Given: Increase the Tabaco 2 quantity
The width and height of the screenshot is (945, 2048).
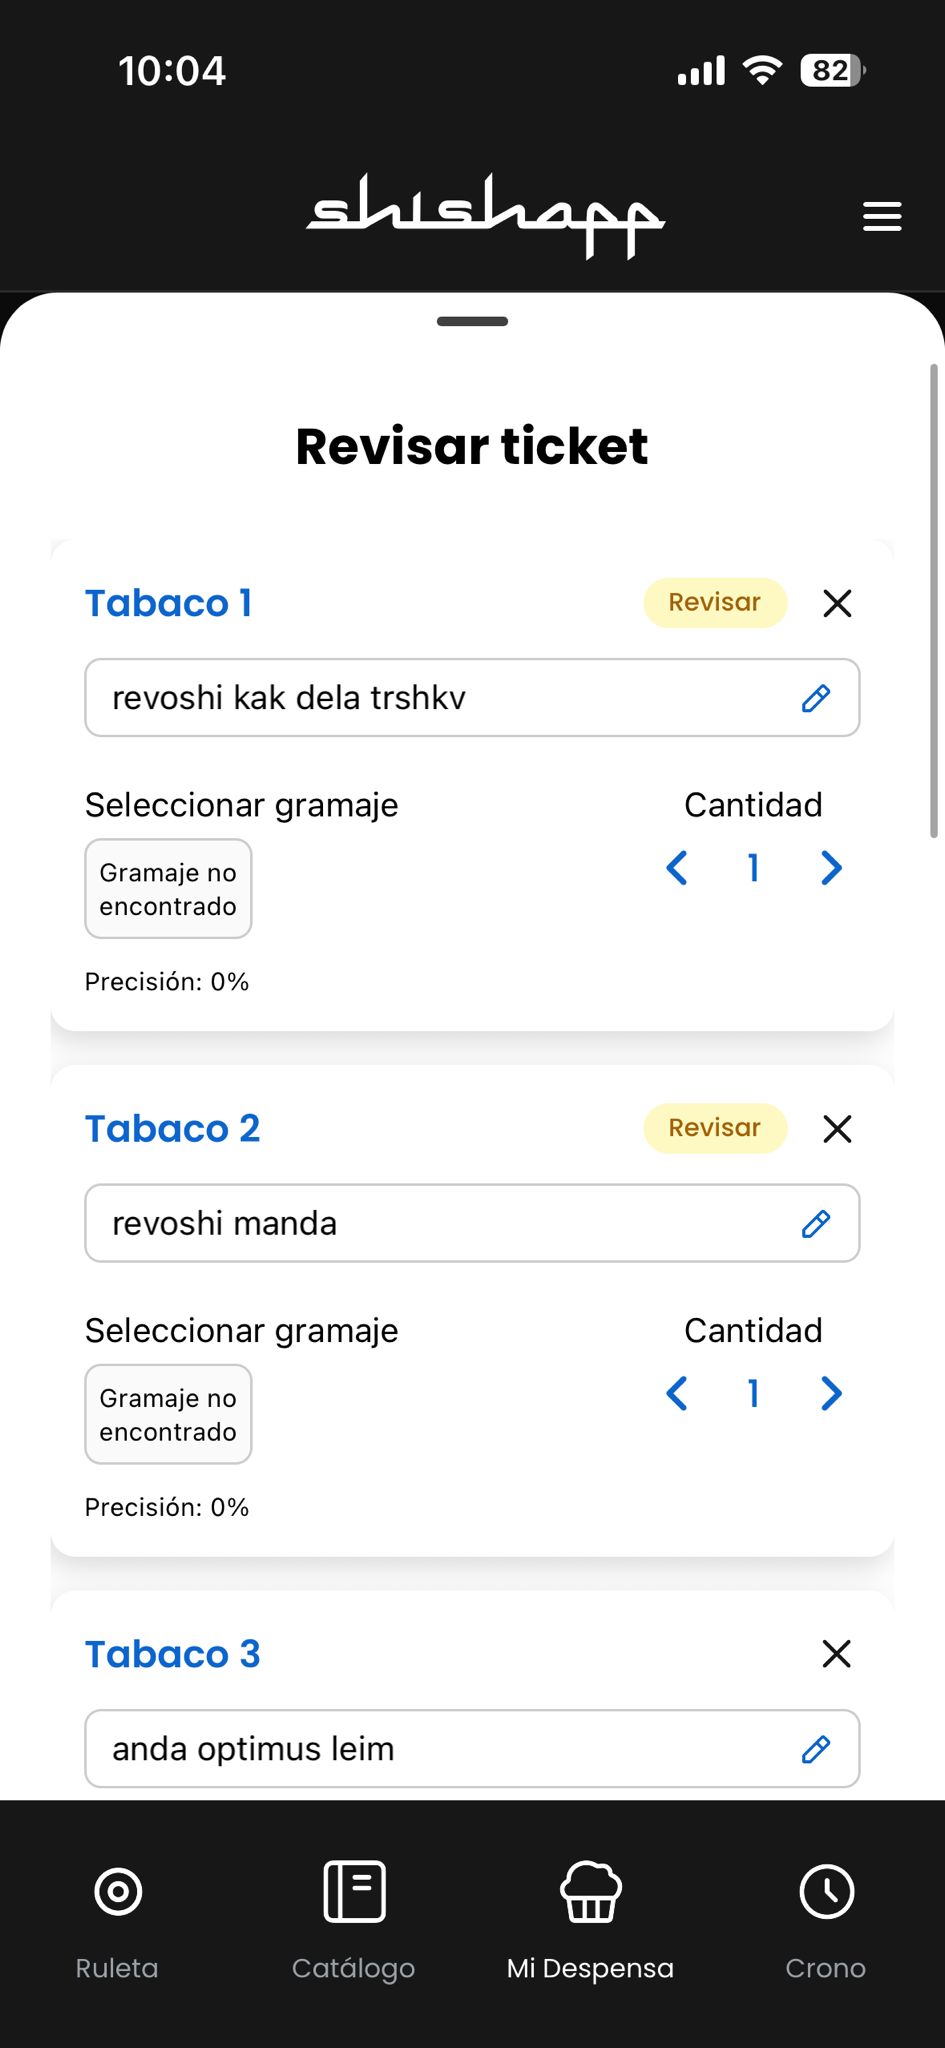Looking at the screenshot, I should point(831,1393).
